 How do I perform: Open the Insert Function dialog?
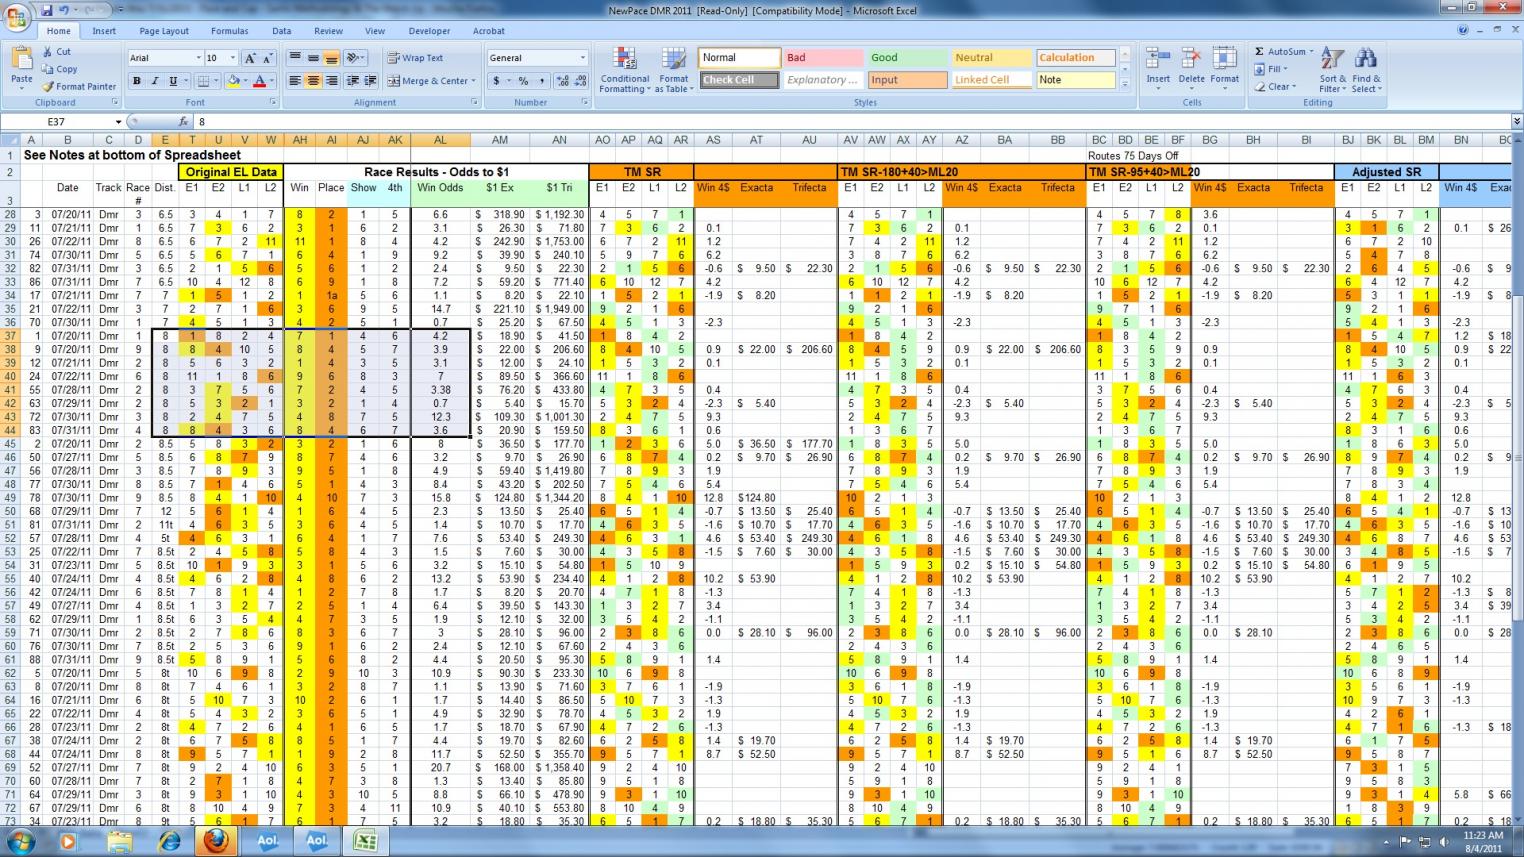(183, 122)
